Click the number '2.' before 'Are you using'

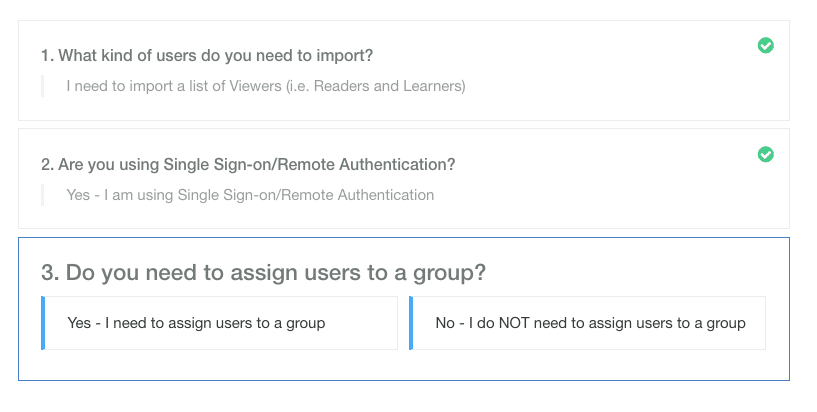(x=47, y=164)
